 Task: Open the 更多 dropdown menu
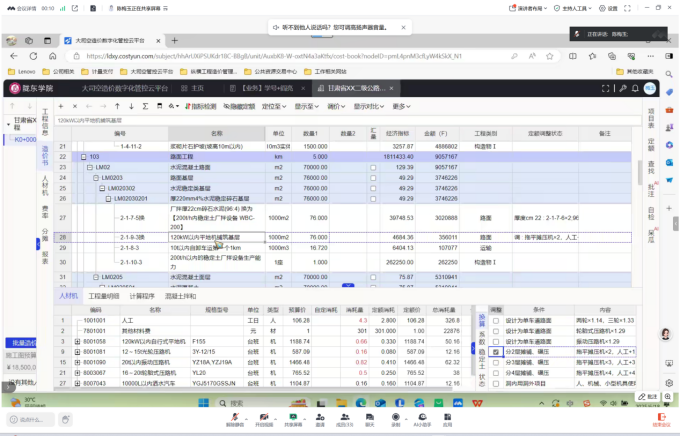(x=401, y=106)
